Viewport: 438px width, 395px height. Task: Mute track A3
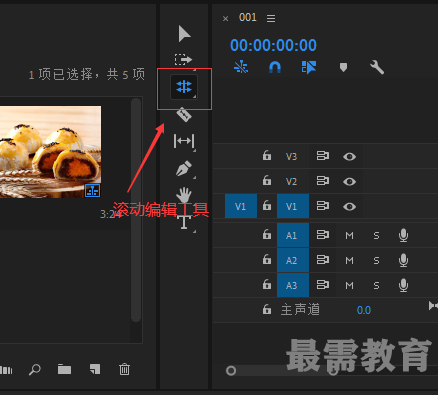(x=349, y=285)
